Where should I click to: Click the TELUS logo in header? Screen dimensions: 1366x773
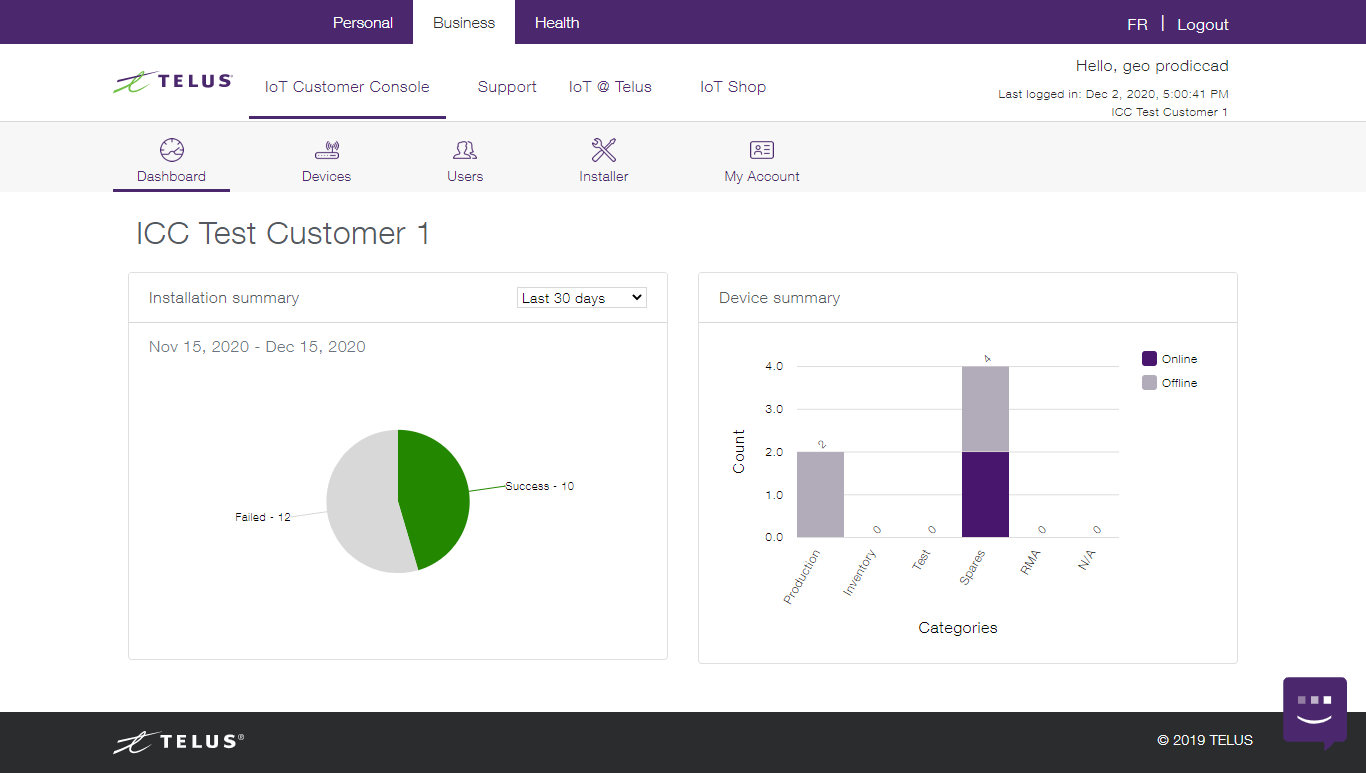(x=173, y=82)
